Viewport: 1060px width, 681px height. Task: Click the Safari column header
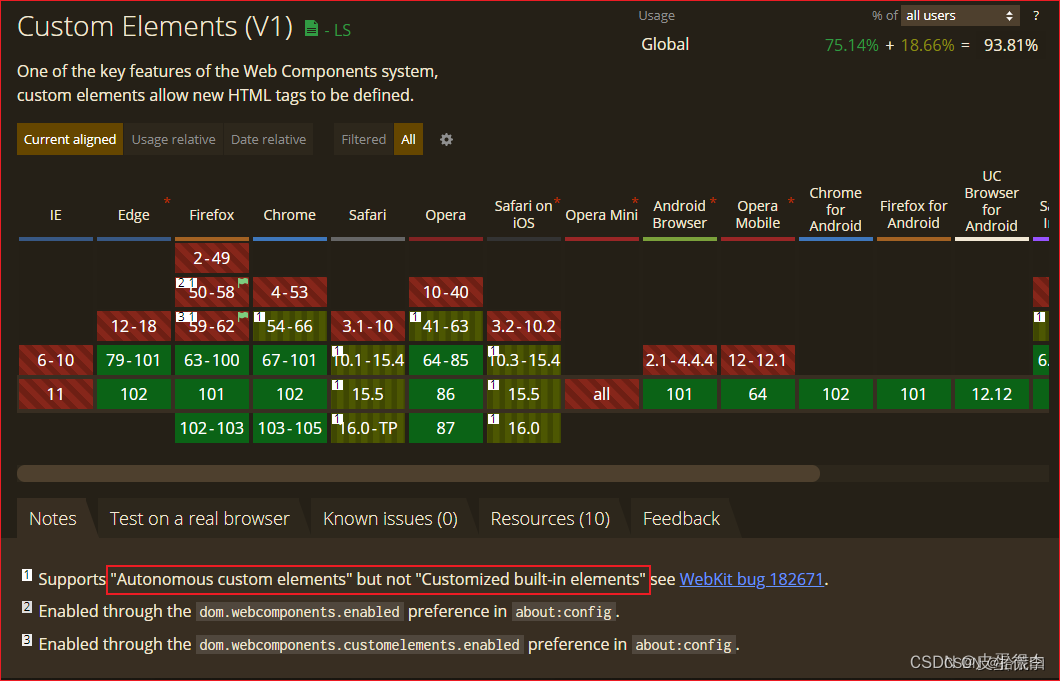[x=368, y=215]
